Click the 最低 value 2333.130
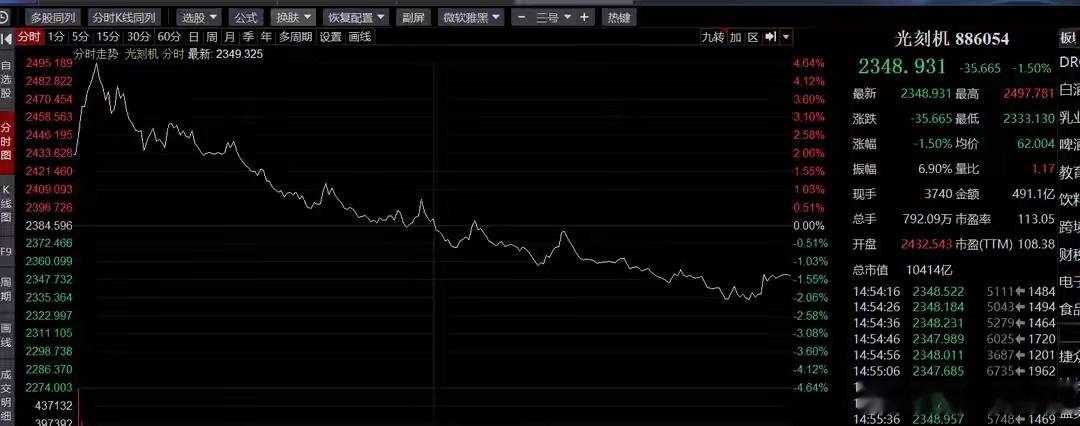The height and width of the screenshot is (426, 1080). tap(1030, 119)
